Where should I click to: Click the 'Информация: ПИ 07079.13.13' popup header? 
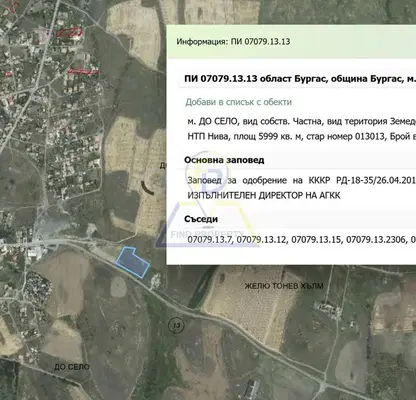[x=233, y=42]
